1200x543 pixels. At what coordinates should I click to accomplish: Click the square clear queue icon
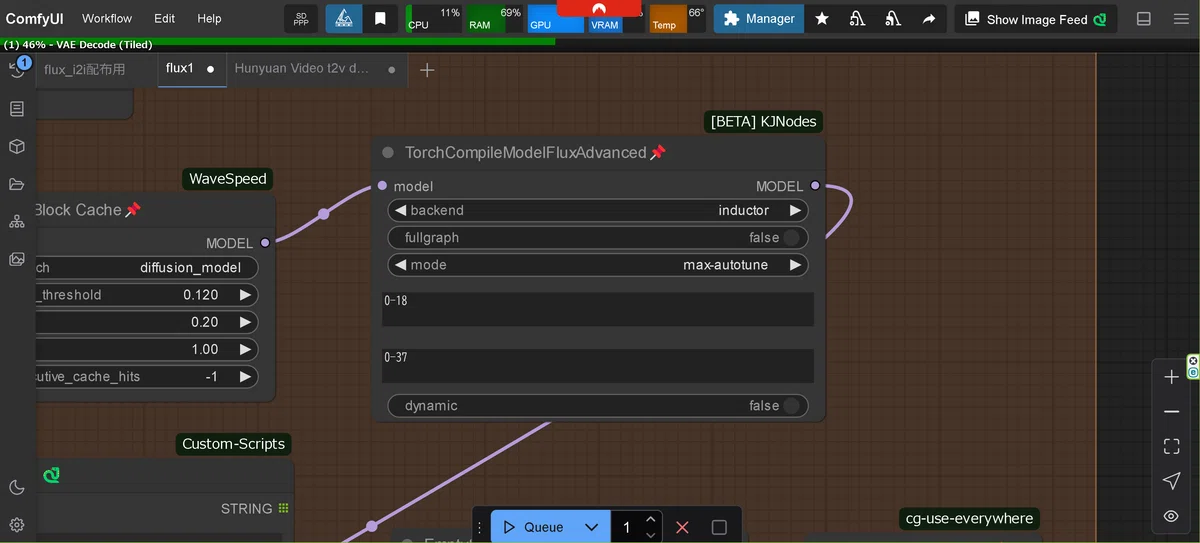[x=719, y=527]
